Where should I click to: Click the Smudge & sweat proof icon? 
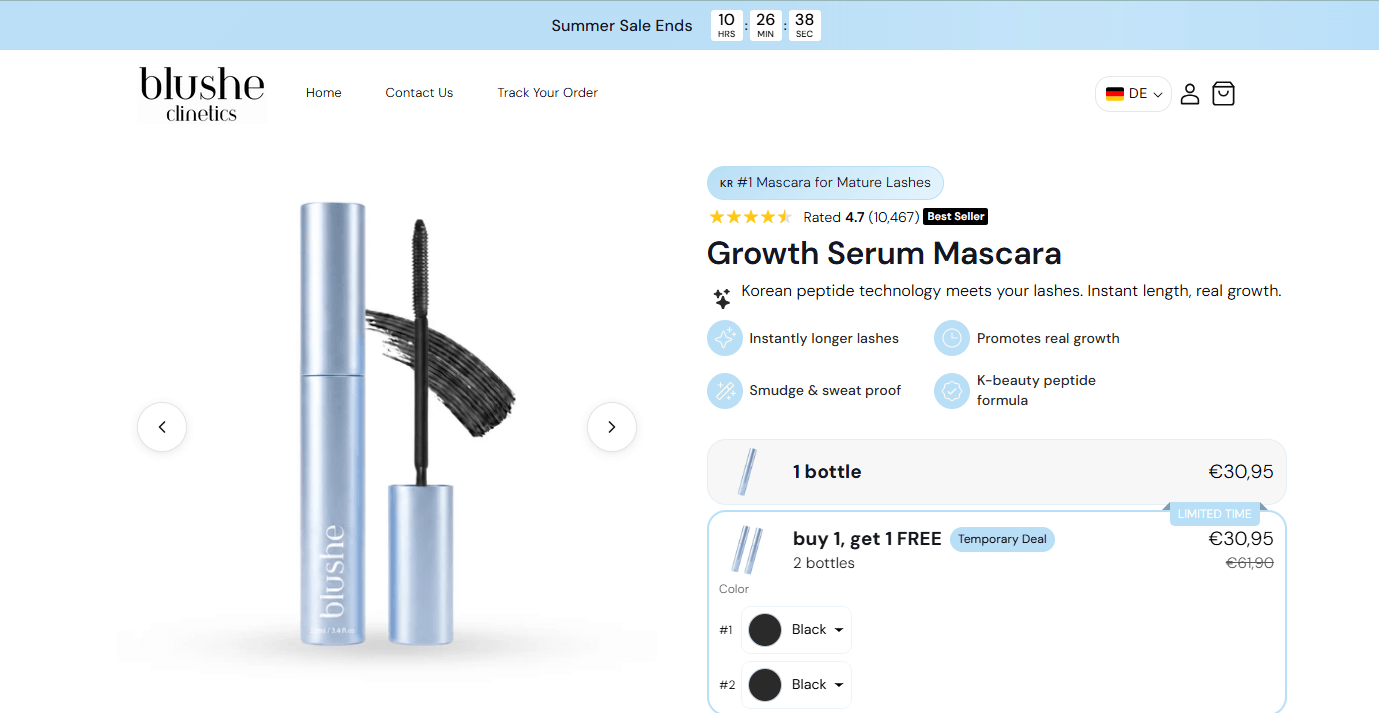pyautogui.click(x=724, y=390)
